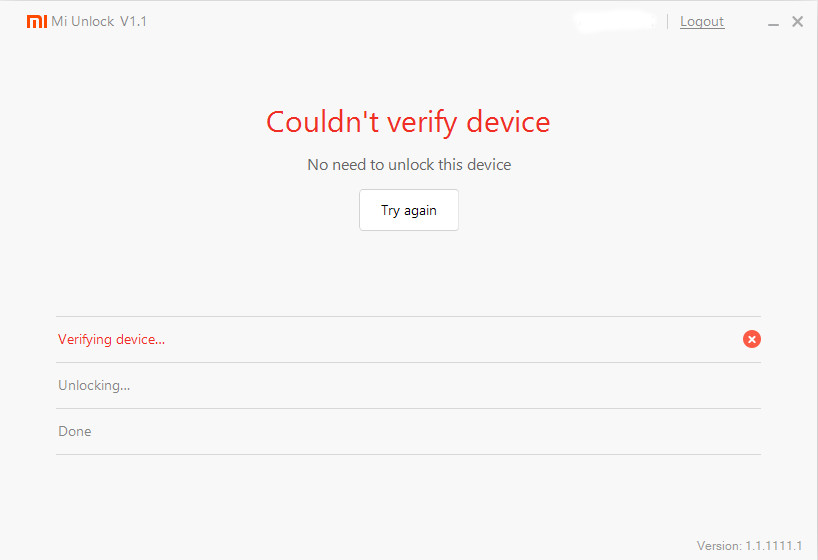This screenshot has height=560, width=818.
Task: Click the separator line above "Verifying device..."
Action: (408, 317)
